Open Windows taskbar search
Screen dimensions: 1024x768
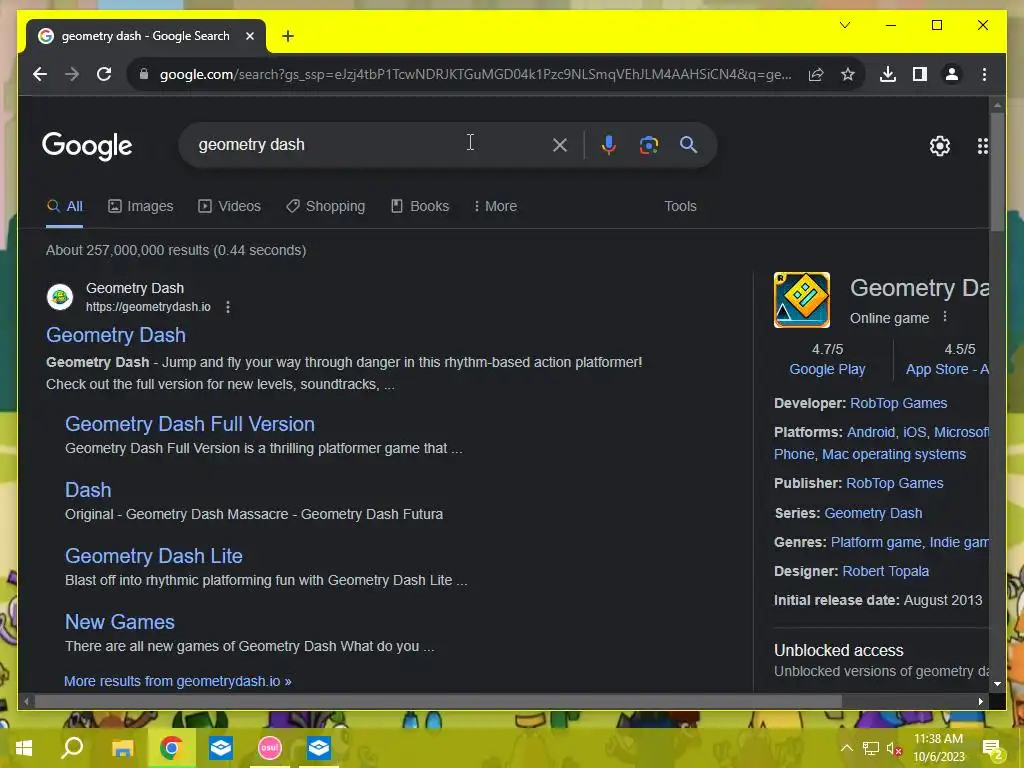pyautogui.click(x=72, y=748)
